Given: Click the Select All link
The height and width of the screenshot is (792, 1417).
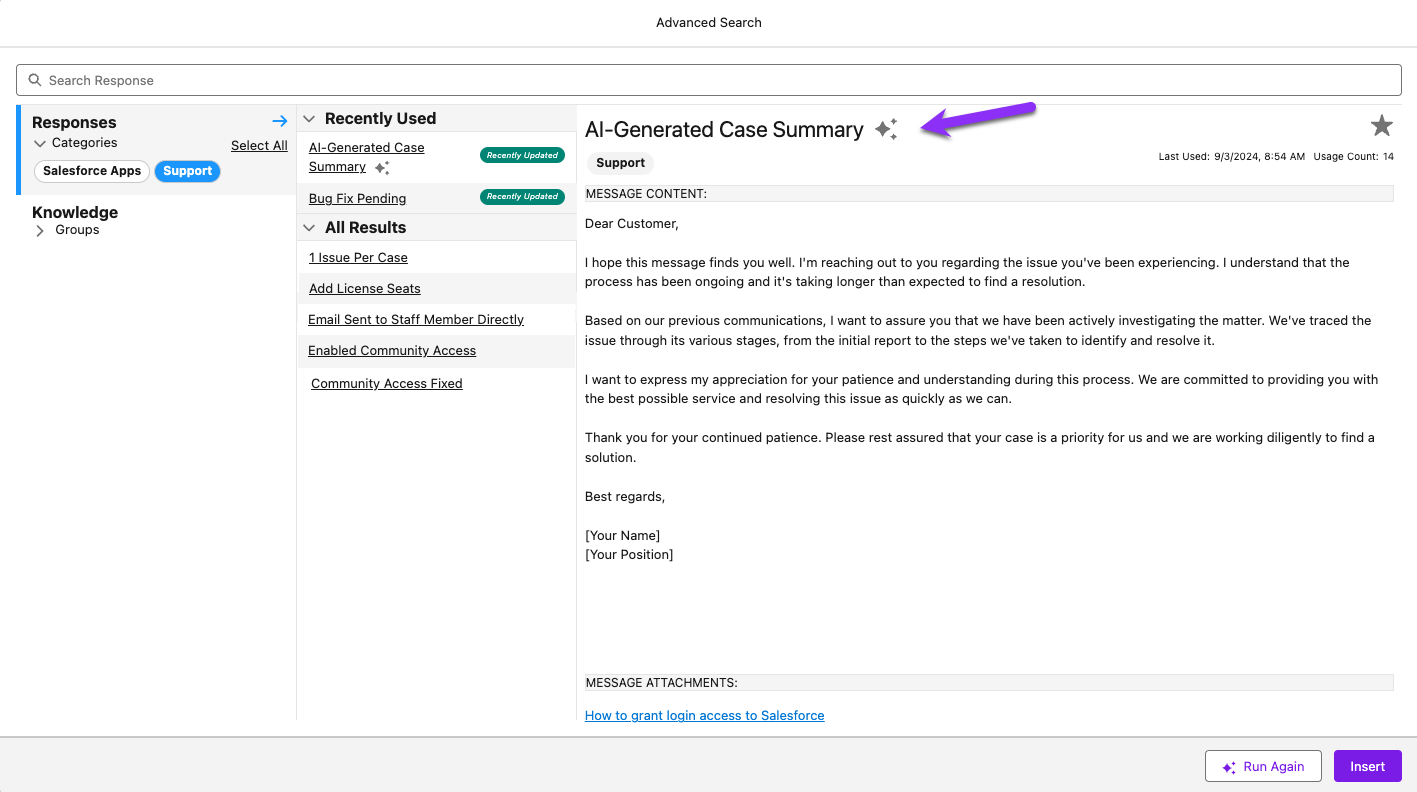Looking at the screenshot, I should pos(259,145).
